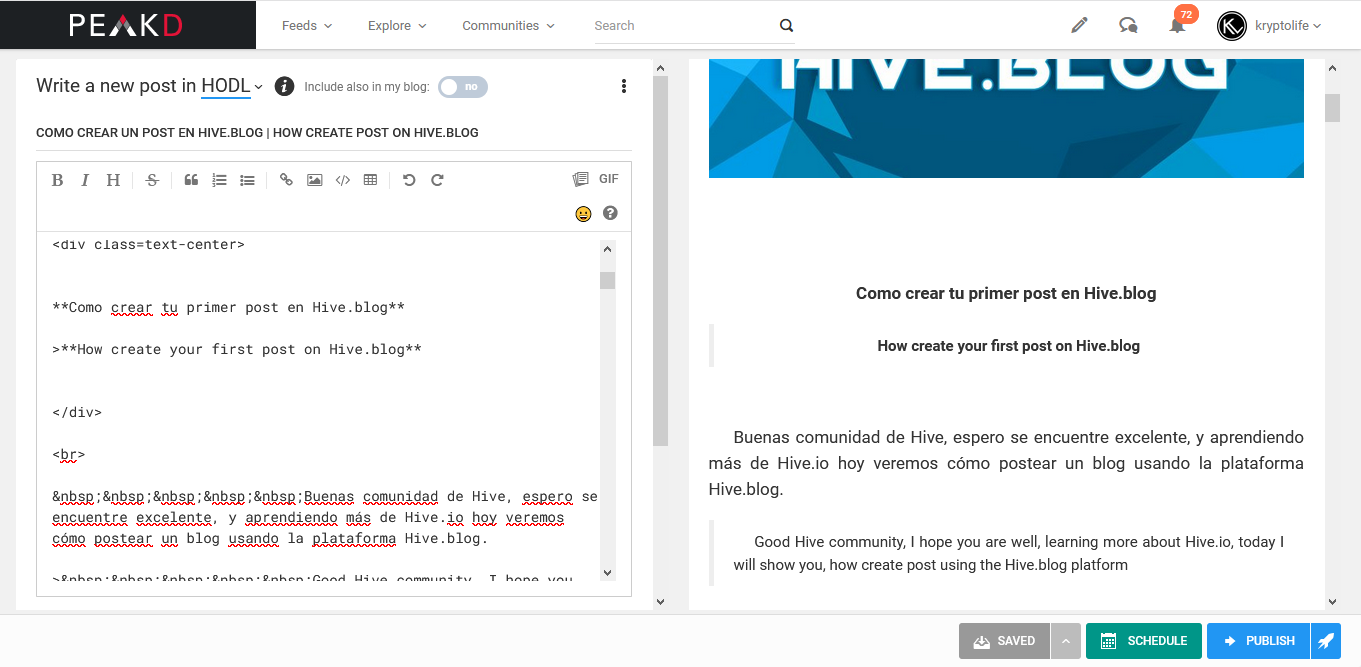Expand the arrow next to Saved
This screenshot has height=667, width=1361.
click(x=1066, y=641)
